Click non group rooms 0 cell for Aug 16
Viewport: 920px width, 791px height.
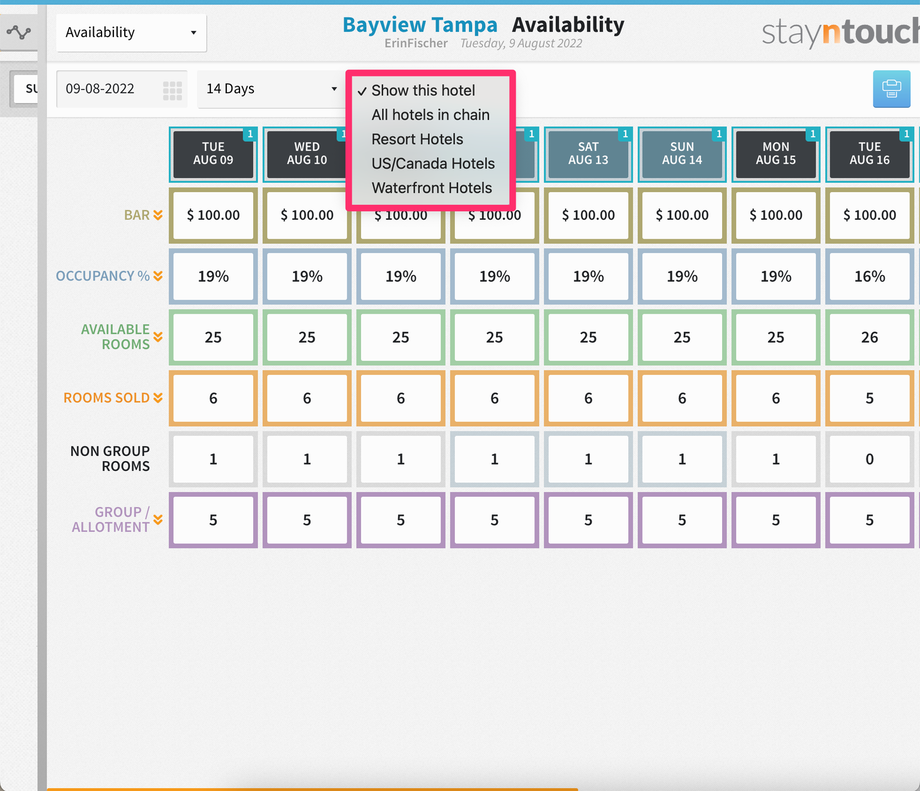coord(870,459)
